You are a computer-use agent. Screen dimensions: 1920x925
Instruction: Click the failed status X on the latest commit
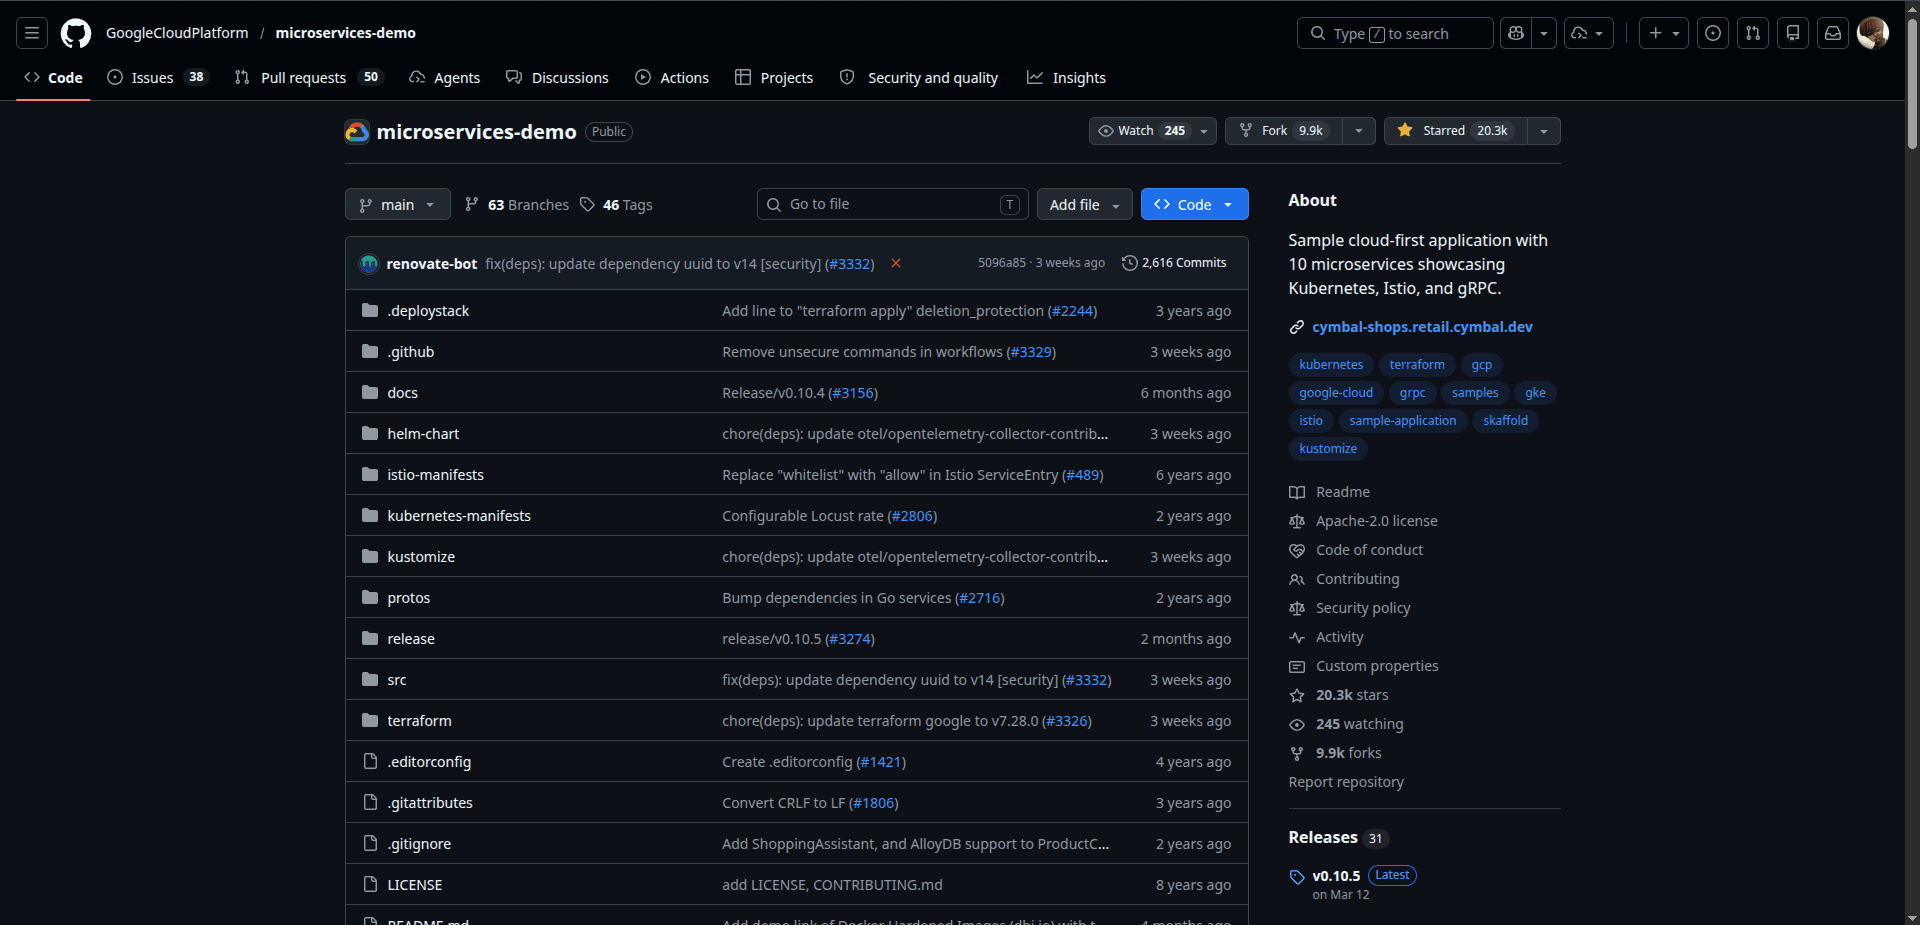click(x=896, y=263)
